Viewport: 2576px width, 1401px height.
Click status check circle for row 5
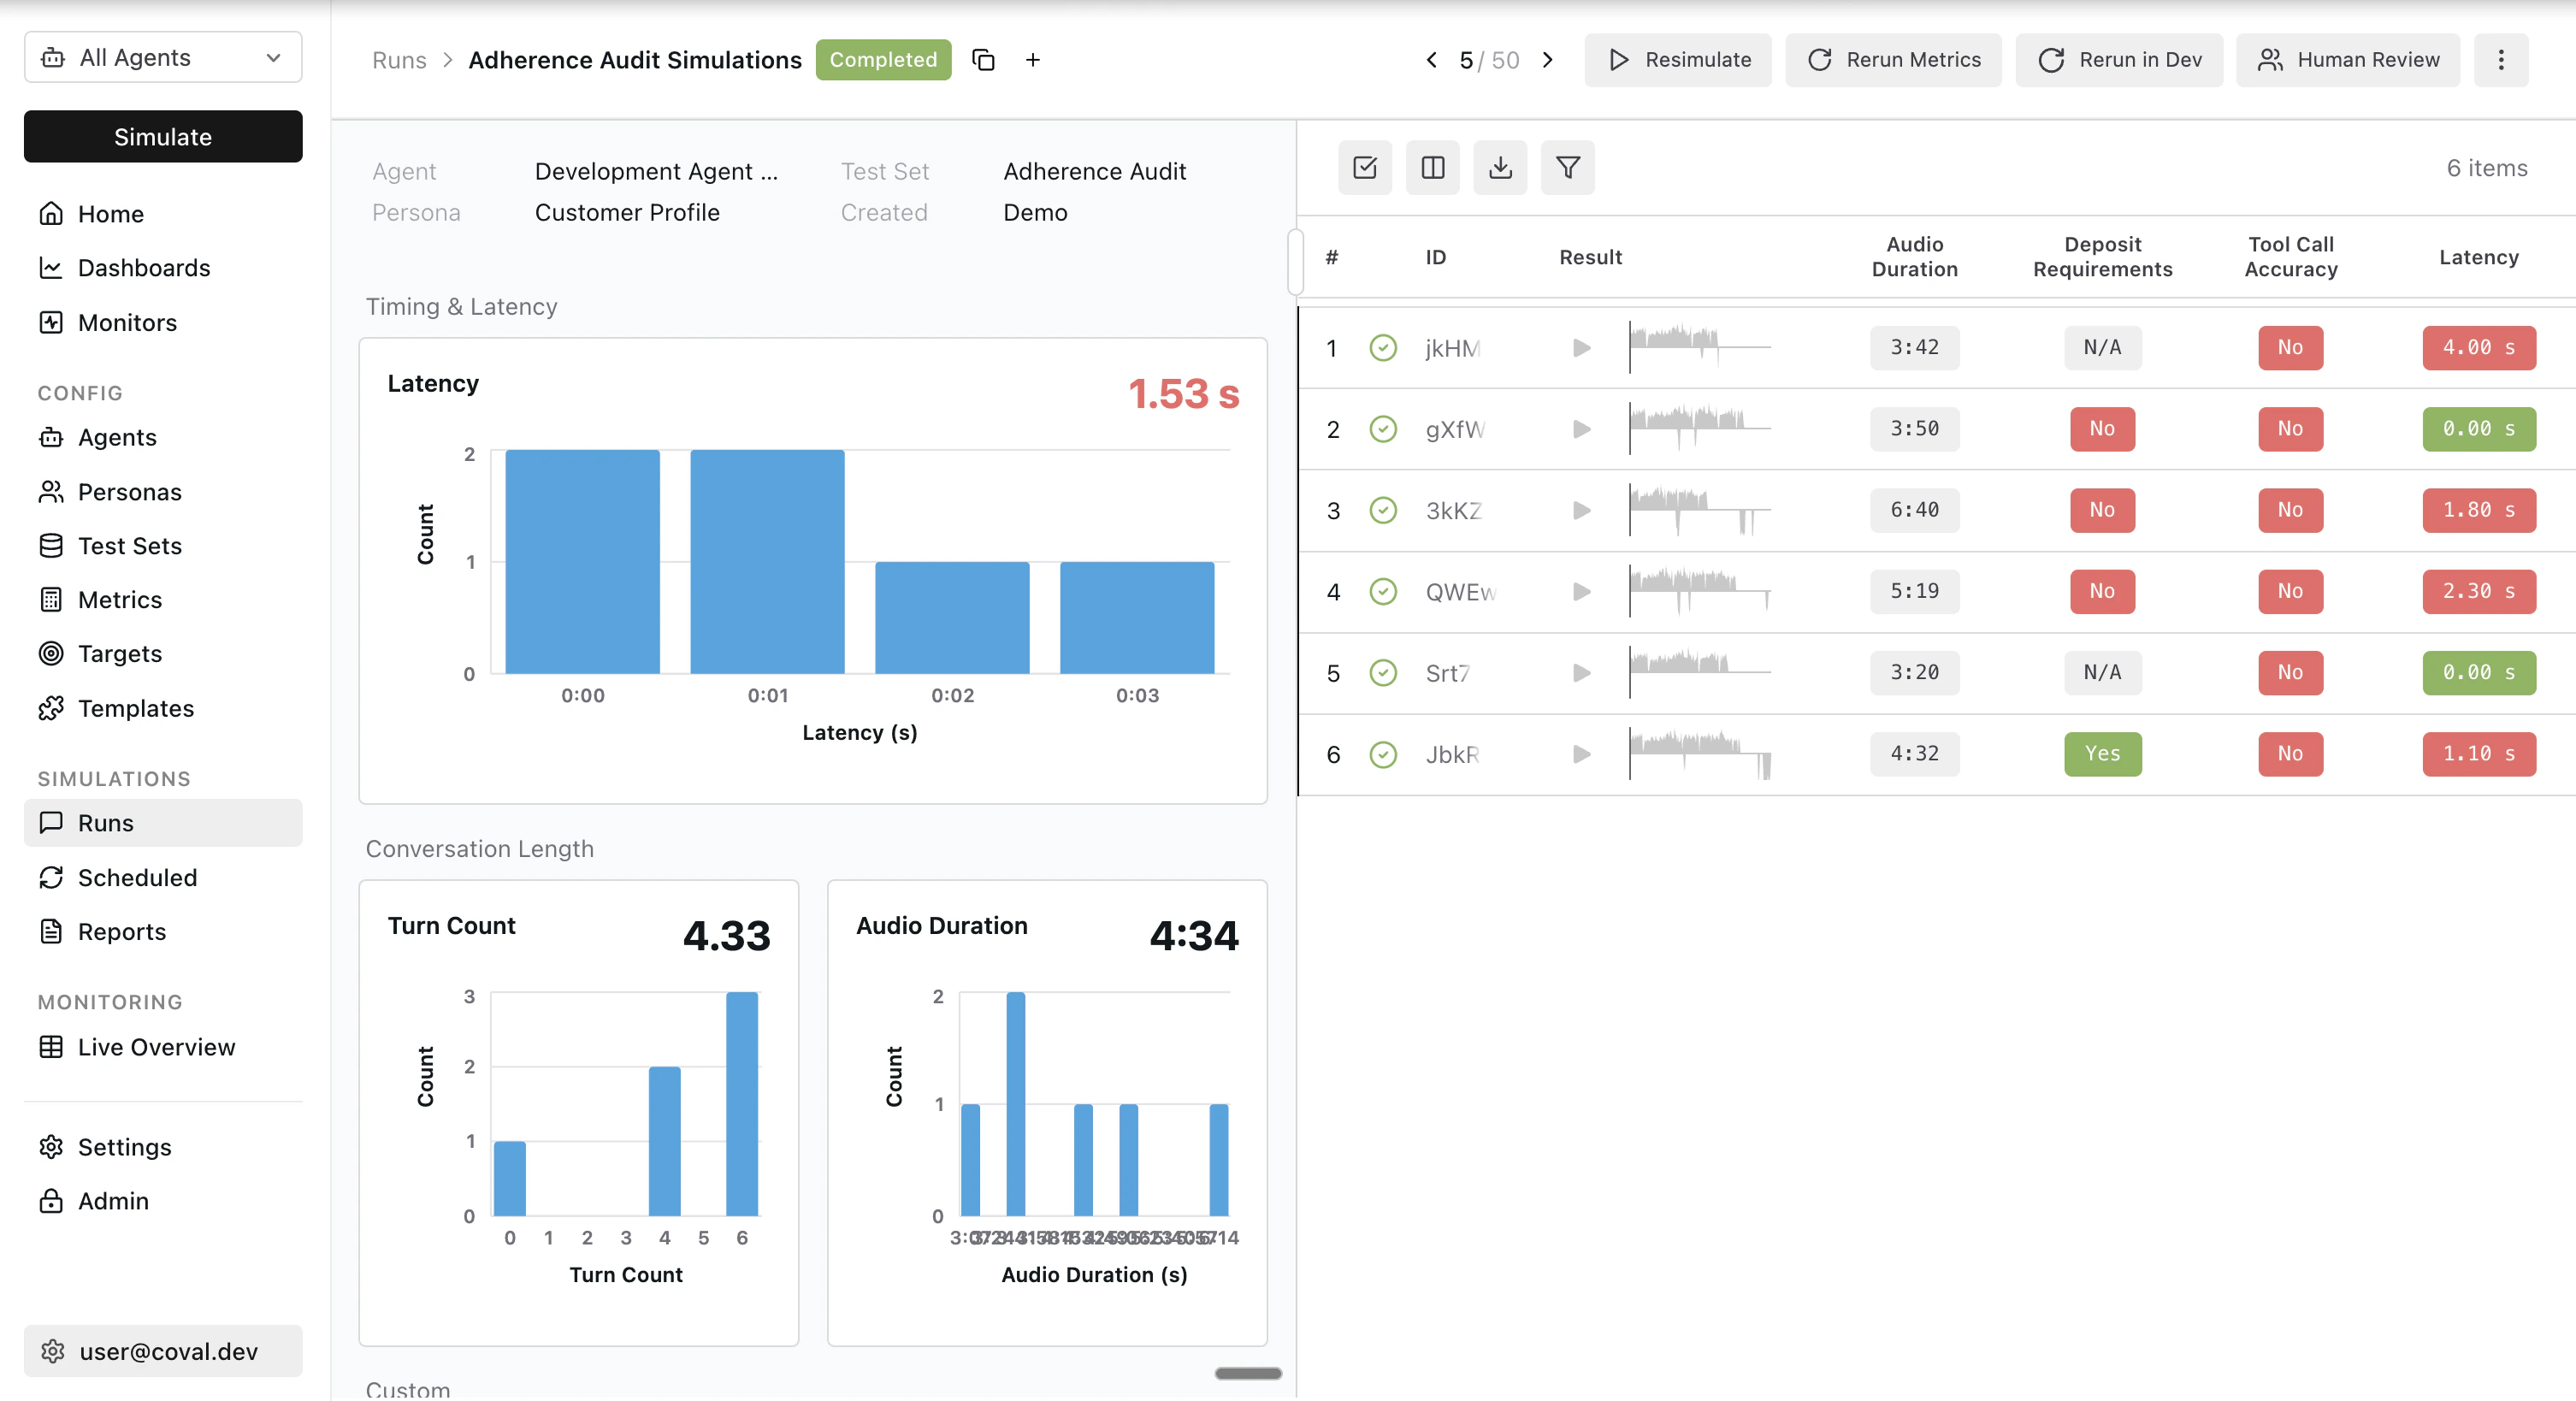[1382, 673]
